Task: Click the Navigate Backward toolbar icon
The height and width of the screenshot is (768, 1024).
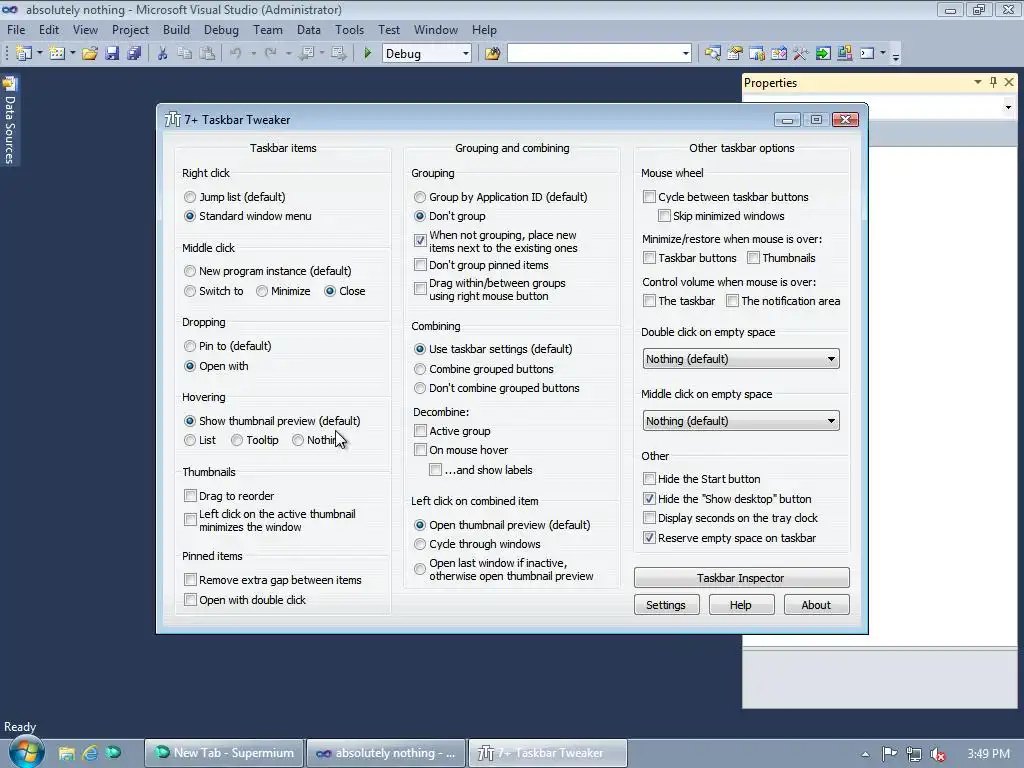Action: tap(306, 54)
